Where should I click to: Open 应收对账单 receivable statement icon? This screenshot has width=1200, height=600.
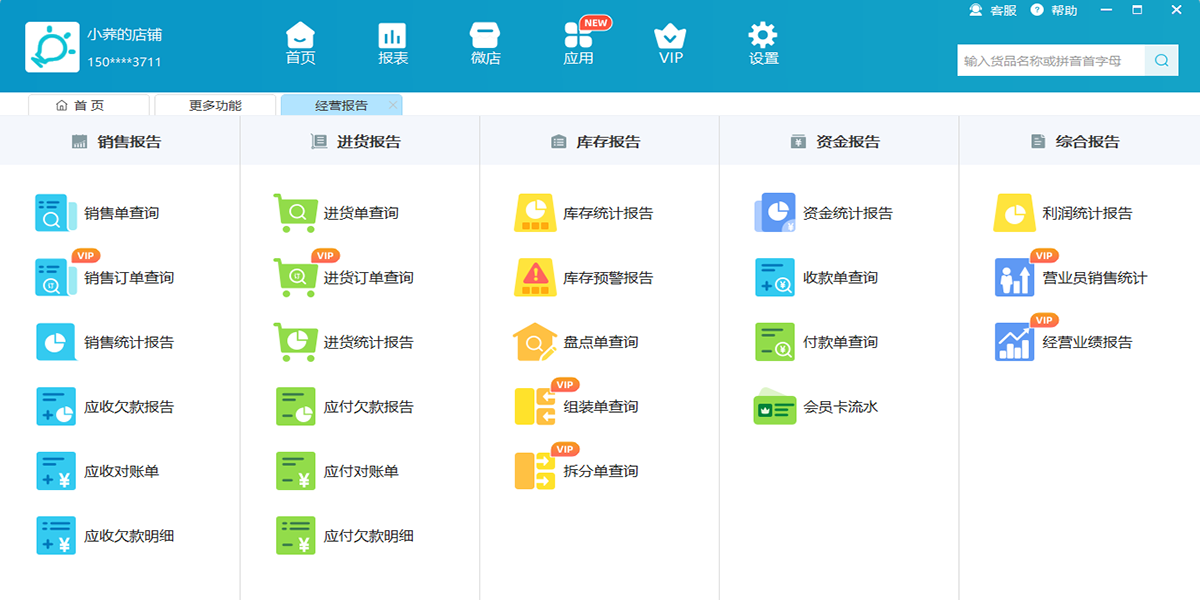(x=55, y=471)
